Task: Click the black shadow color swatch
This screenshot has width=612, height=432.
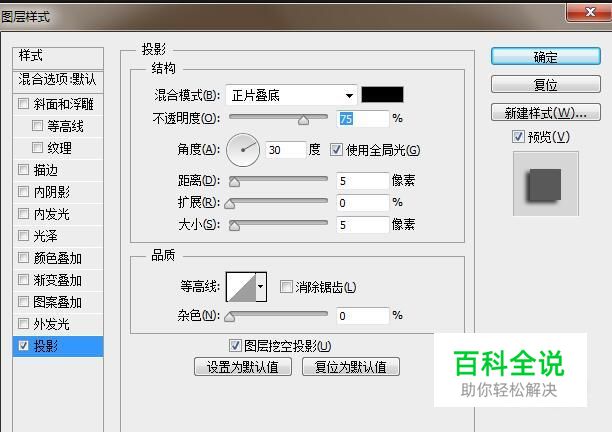Action: tap(382, 94)
